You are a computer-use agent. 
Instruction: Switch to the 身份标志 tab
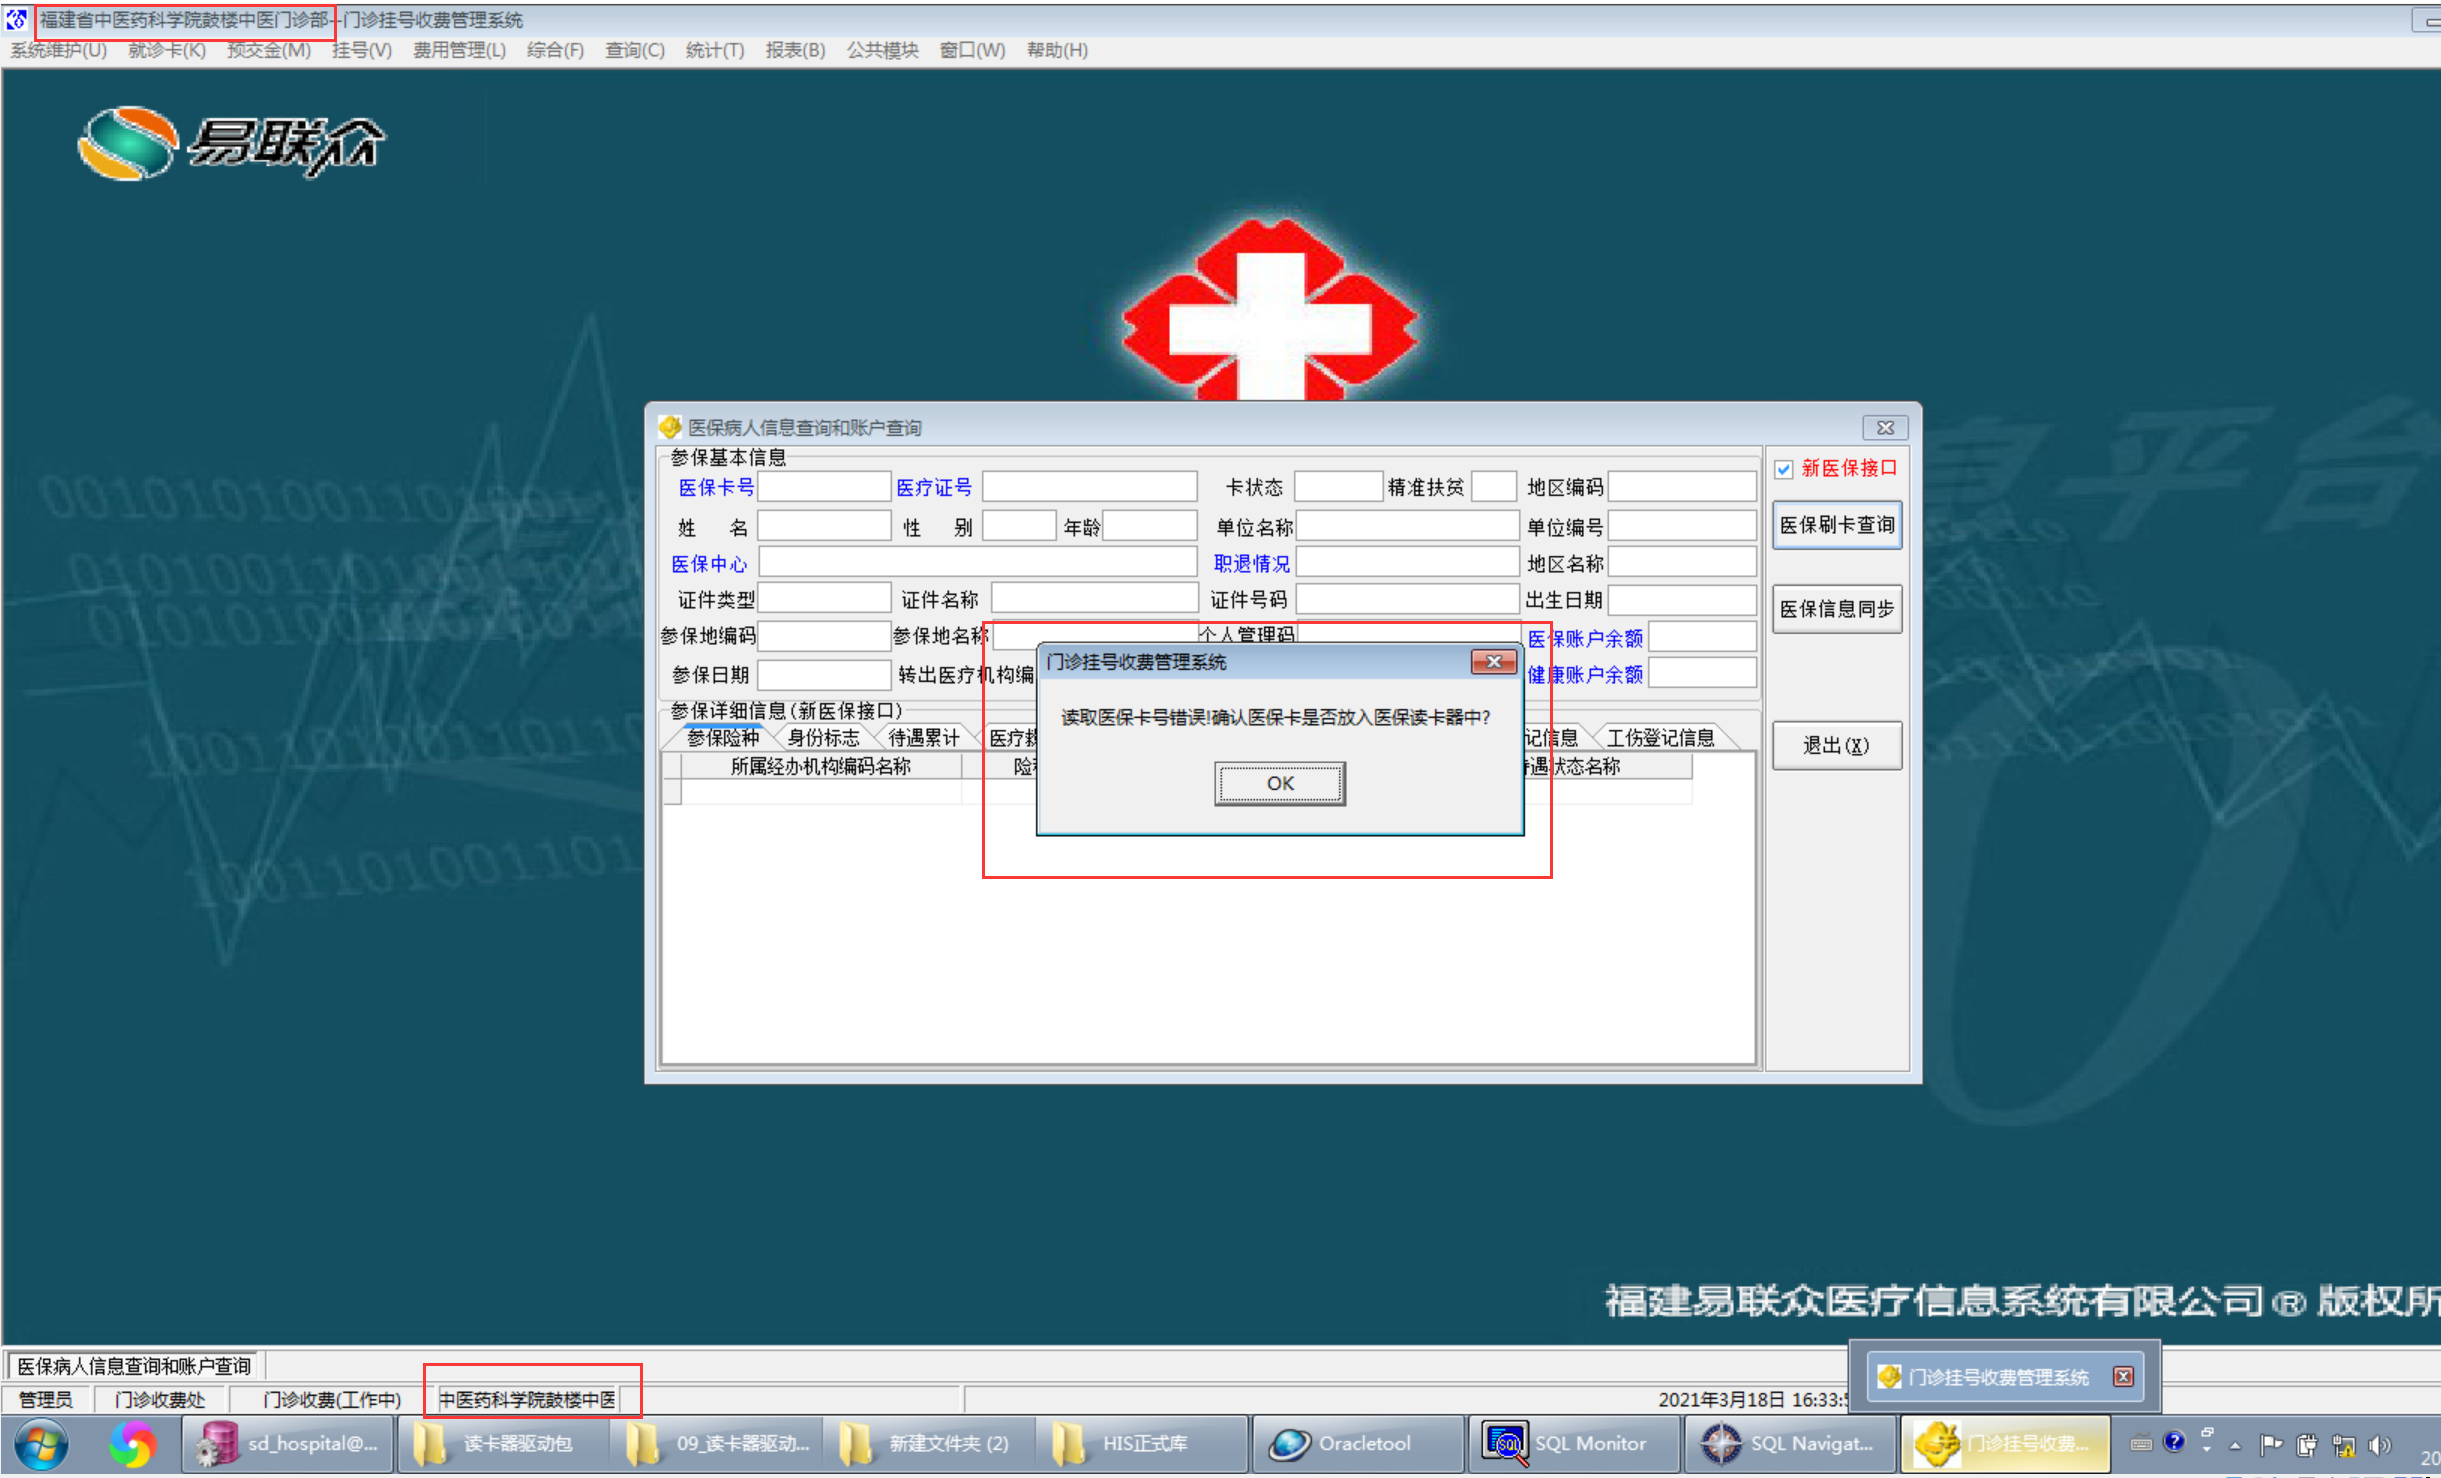(822, 738)
